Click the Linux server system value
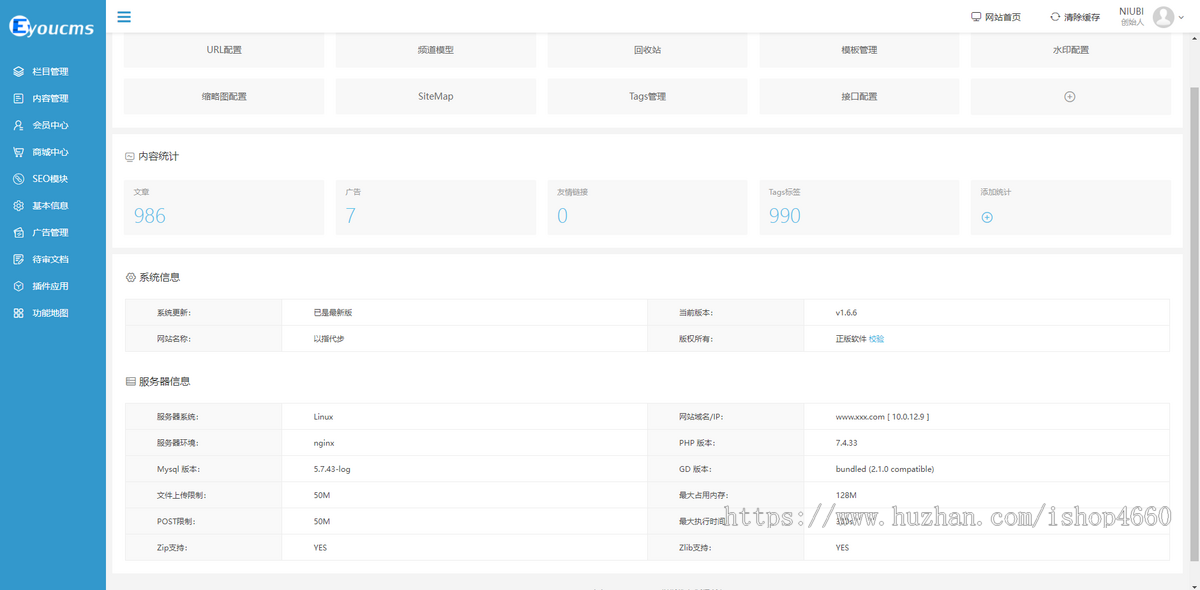This screenshot has height=590, width=1200. click(323, 417)
